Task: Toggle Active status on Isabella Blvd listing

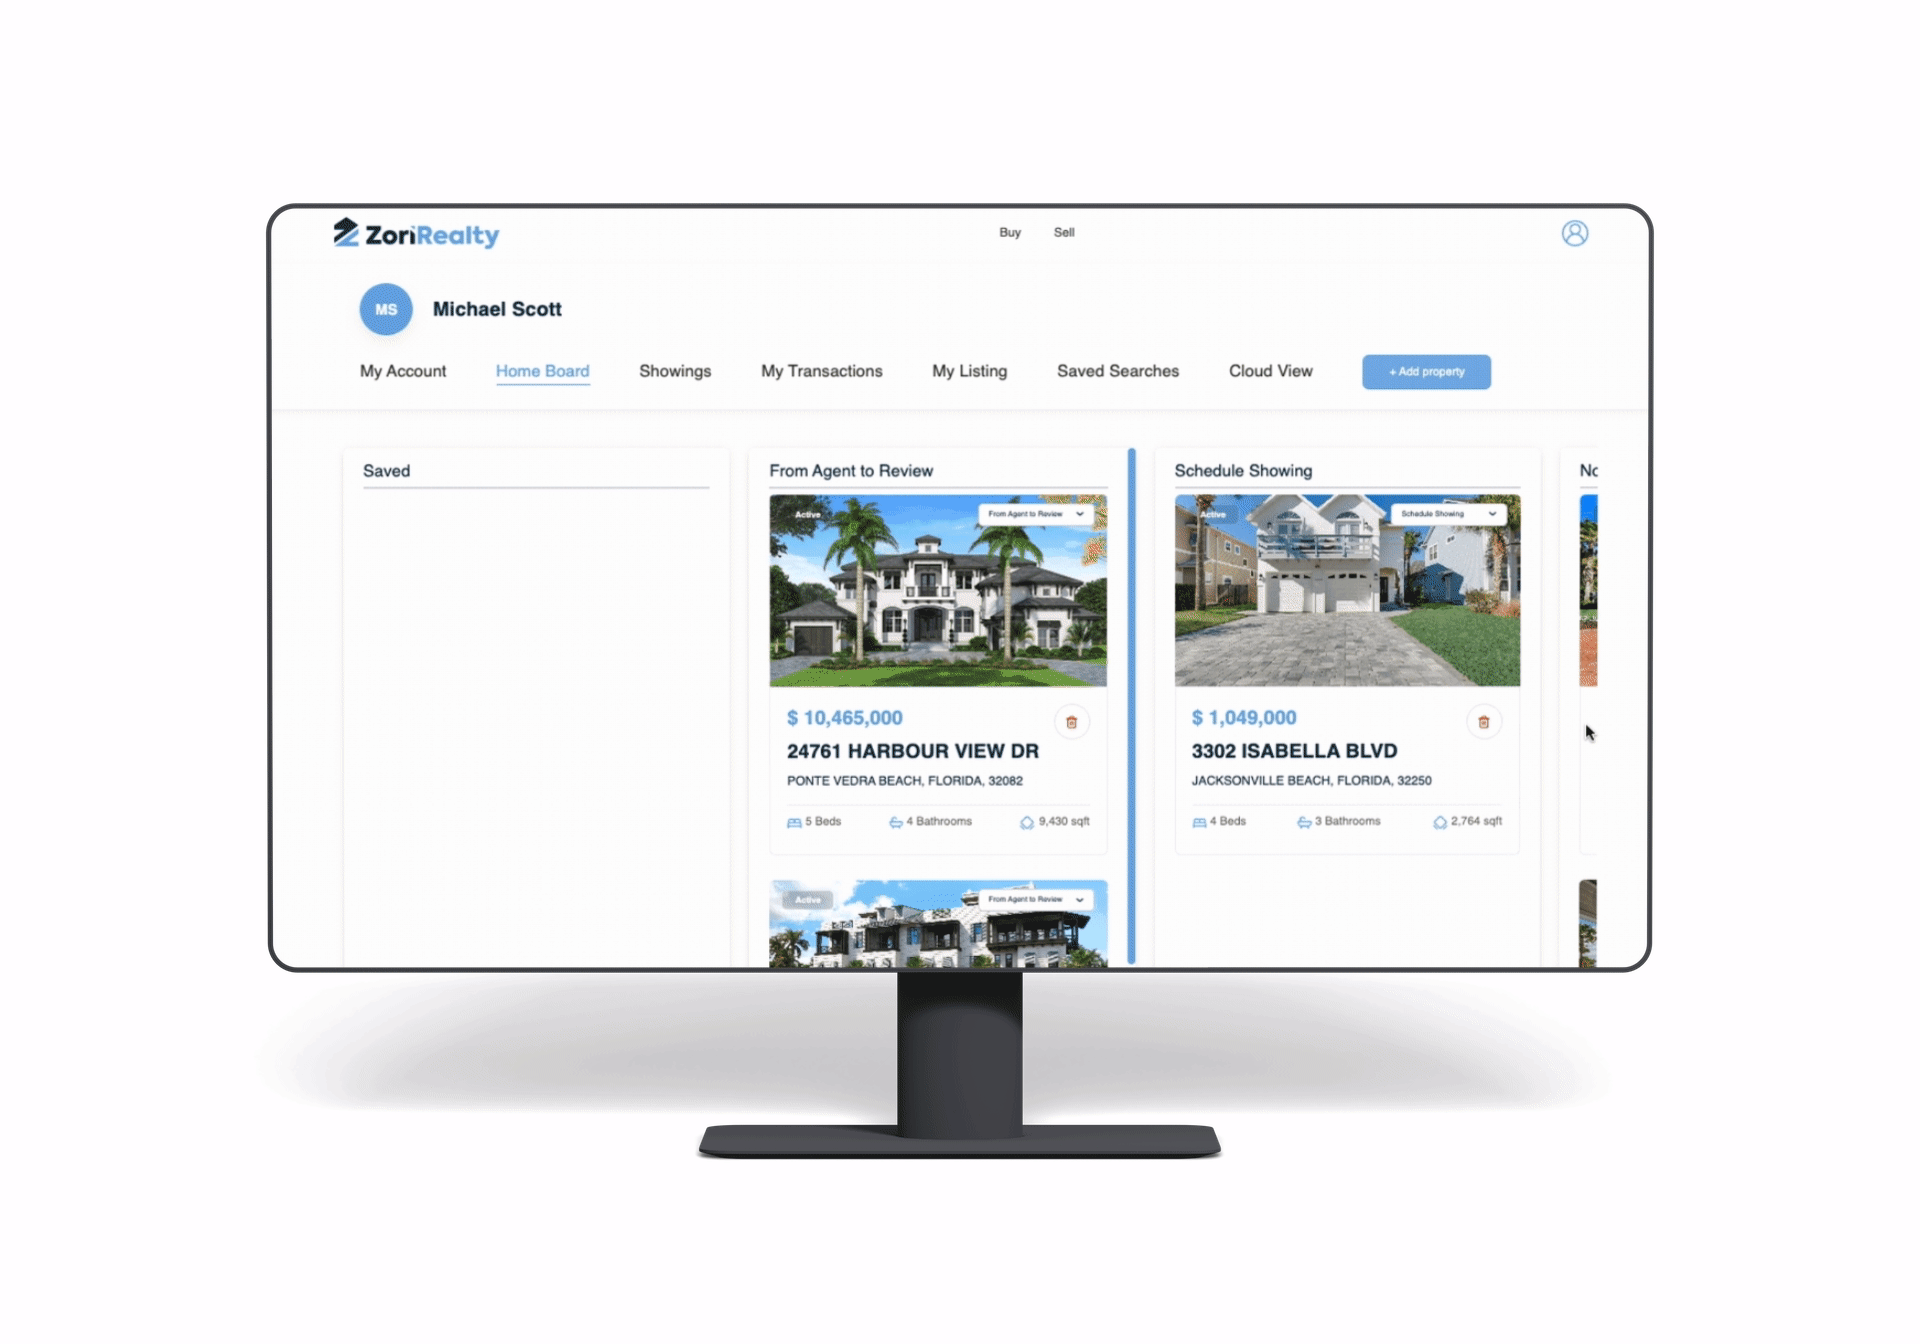Action: tap(1212, 514)
